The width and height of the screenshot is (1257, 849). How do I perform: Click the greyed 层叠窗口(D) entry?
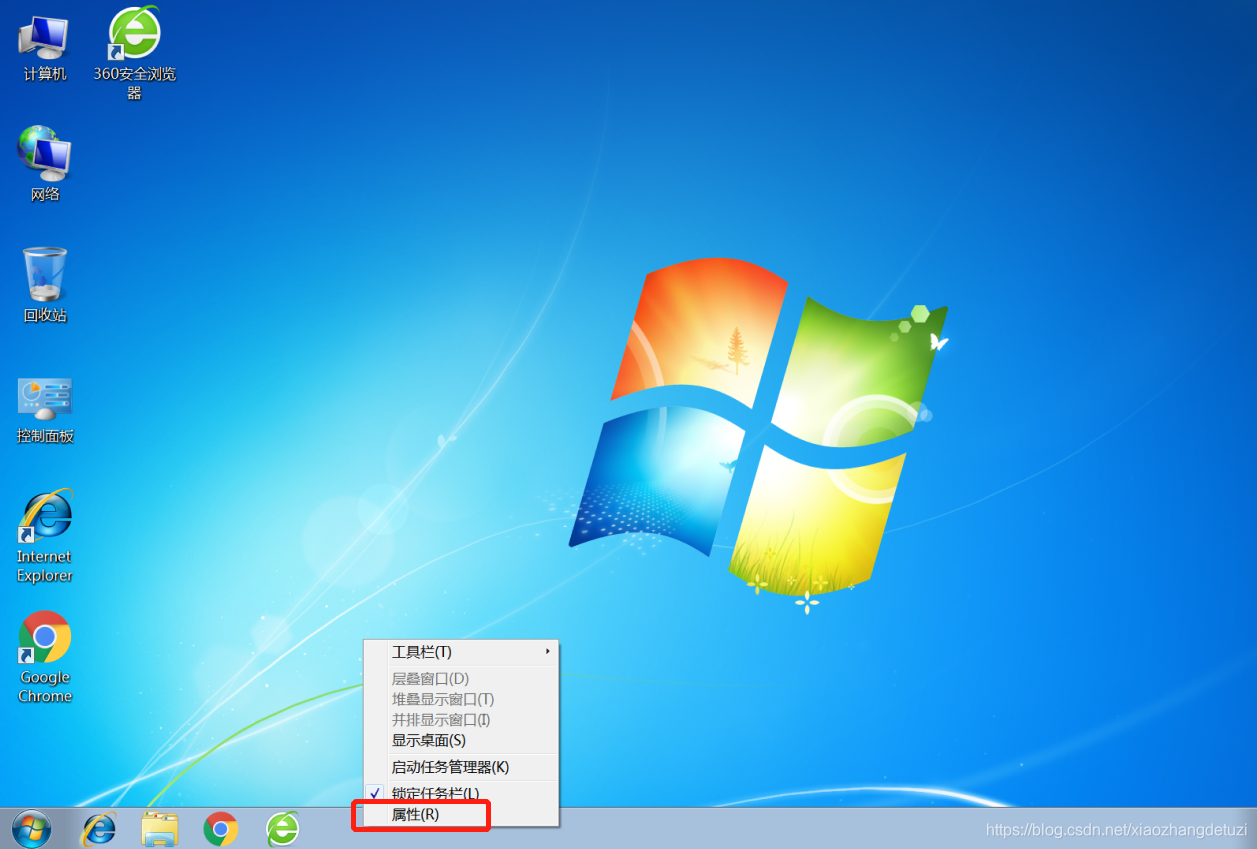tap(460, 679)
